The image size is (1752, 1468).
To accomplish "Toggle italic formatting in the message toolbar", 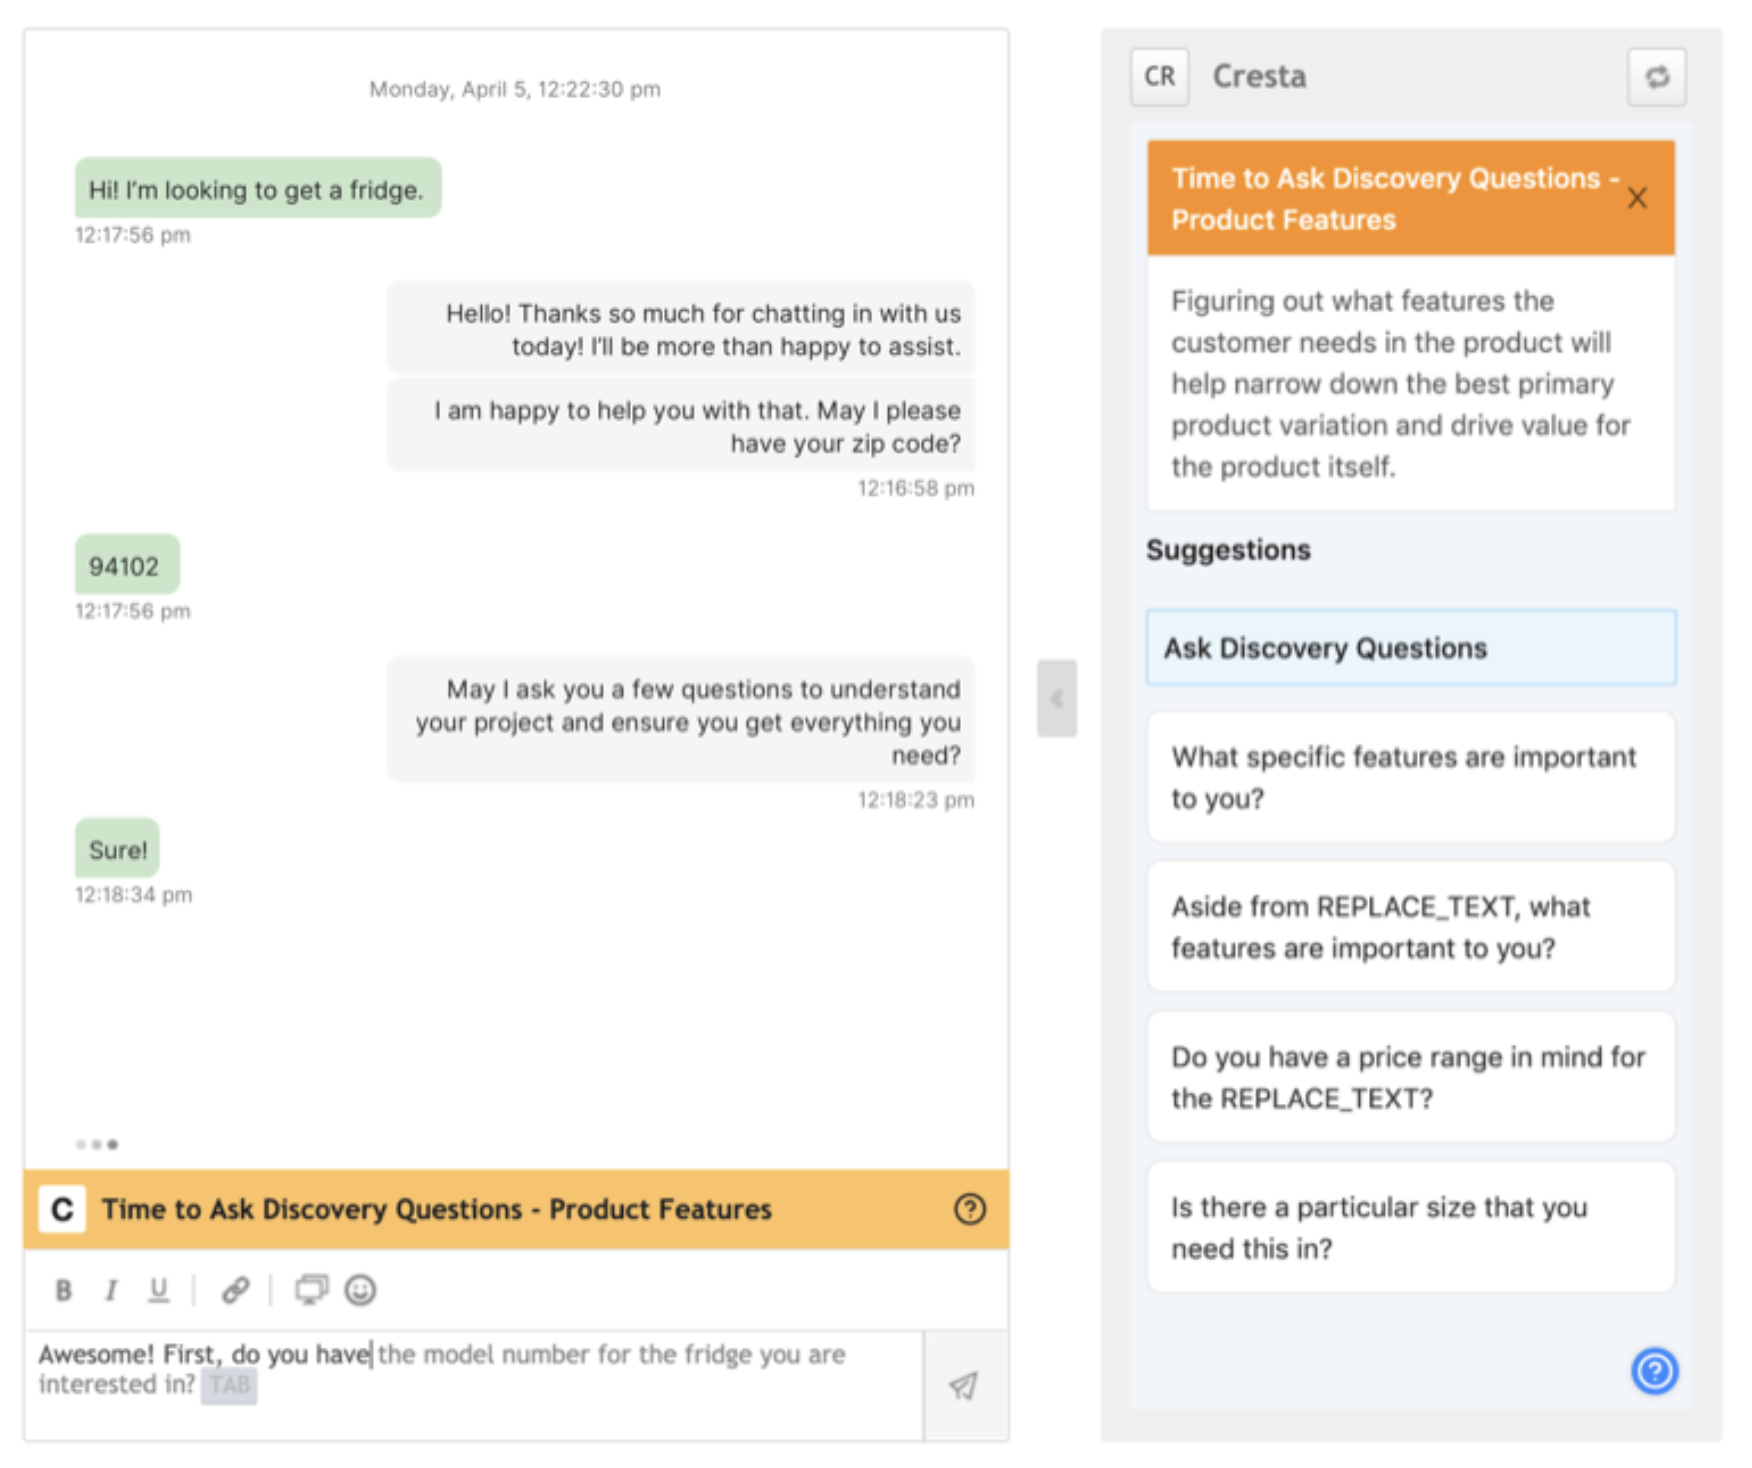I will pyautogui.click(x=111, y=1290).
